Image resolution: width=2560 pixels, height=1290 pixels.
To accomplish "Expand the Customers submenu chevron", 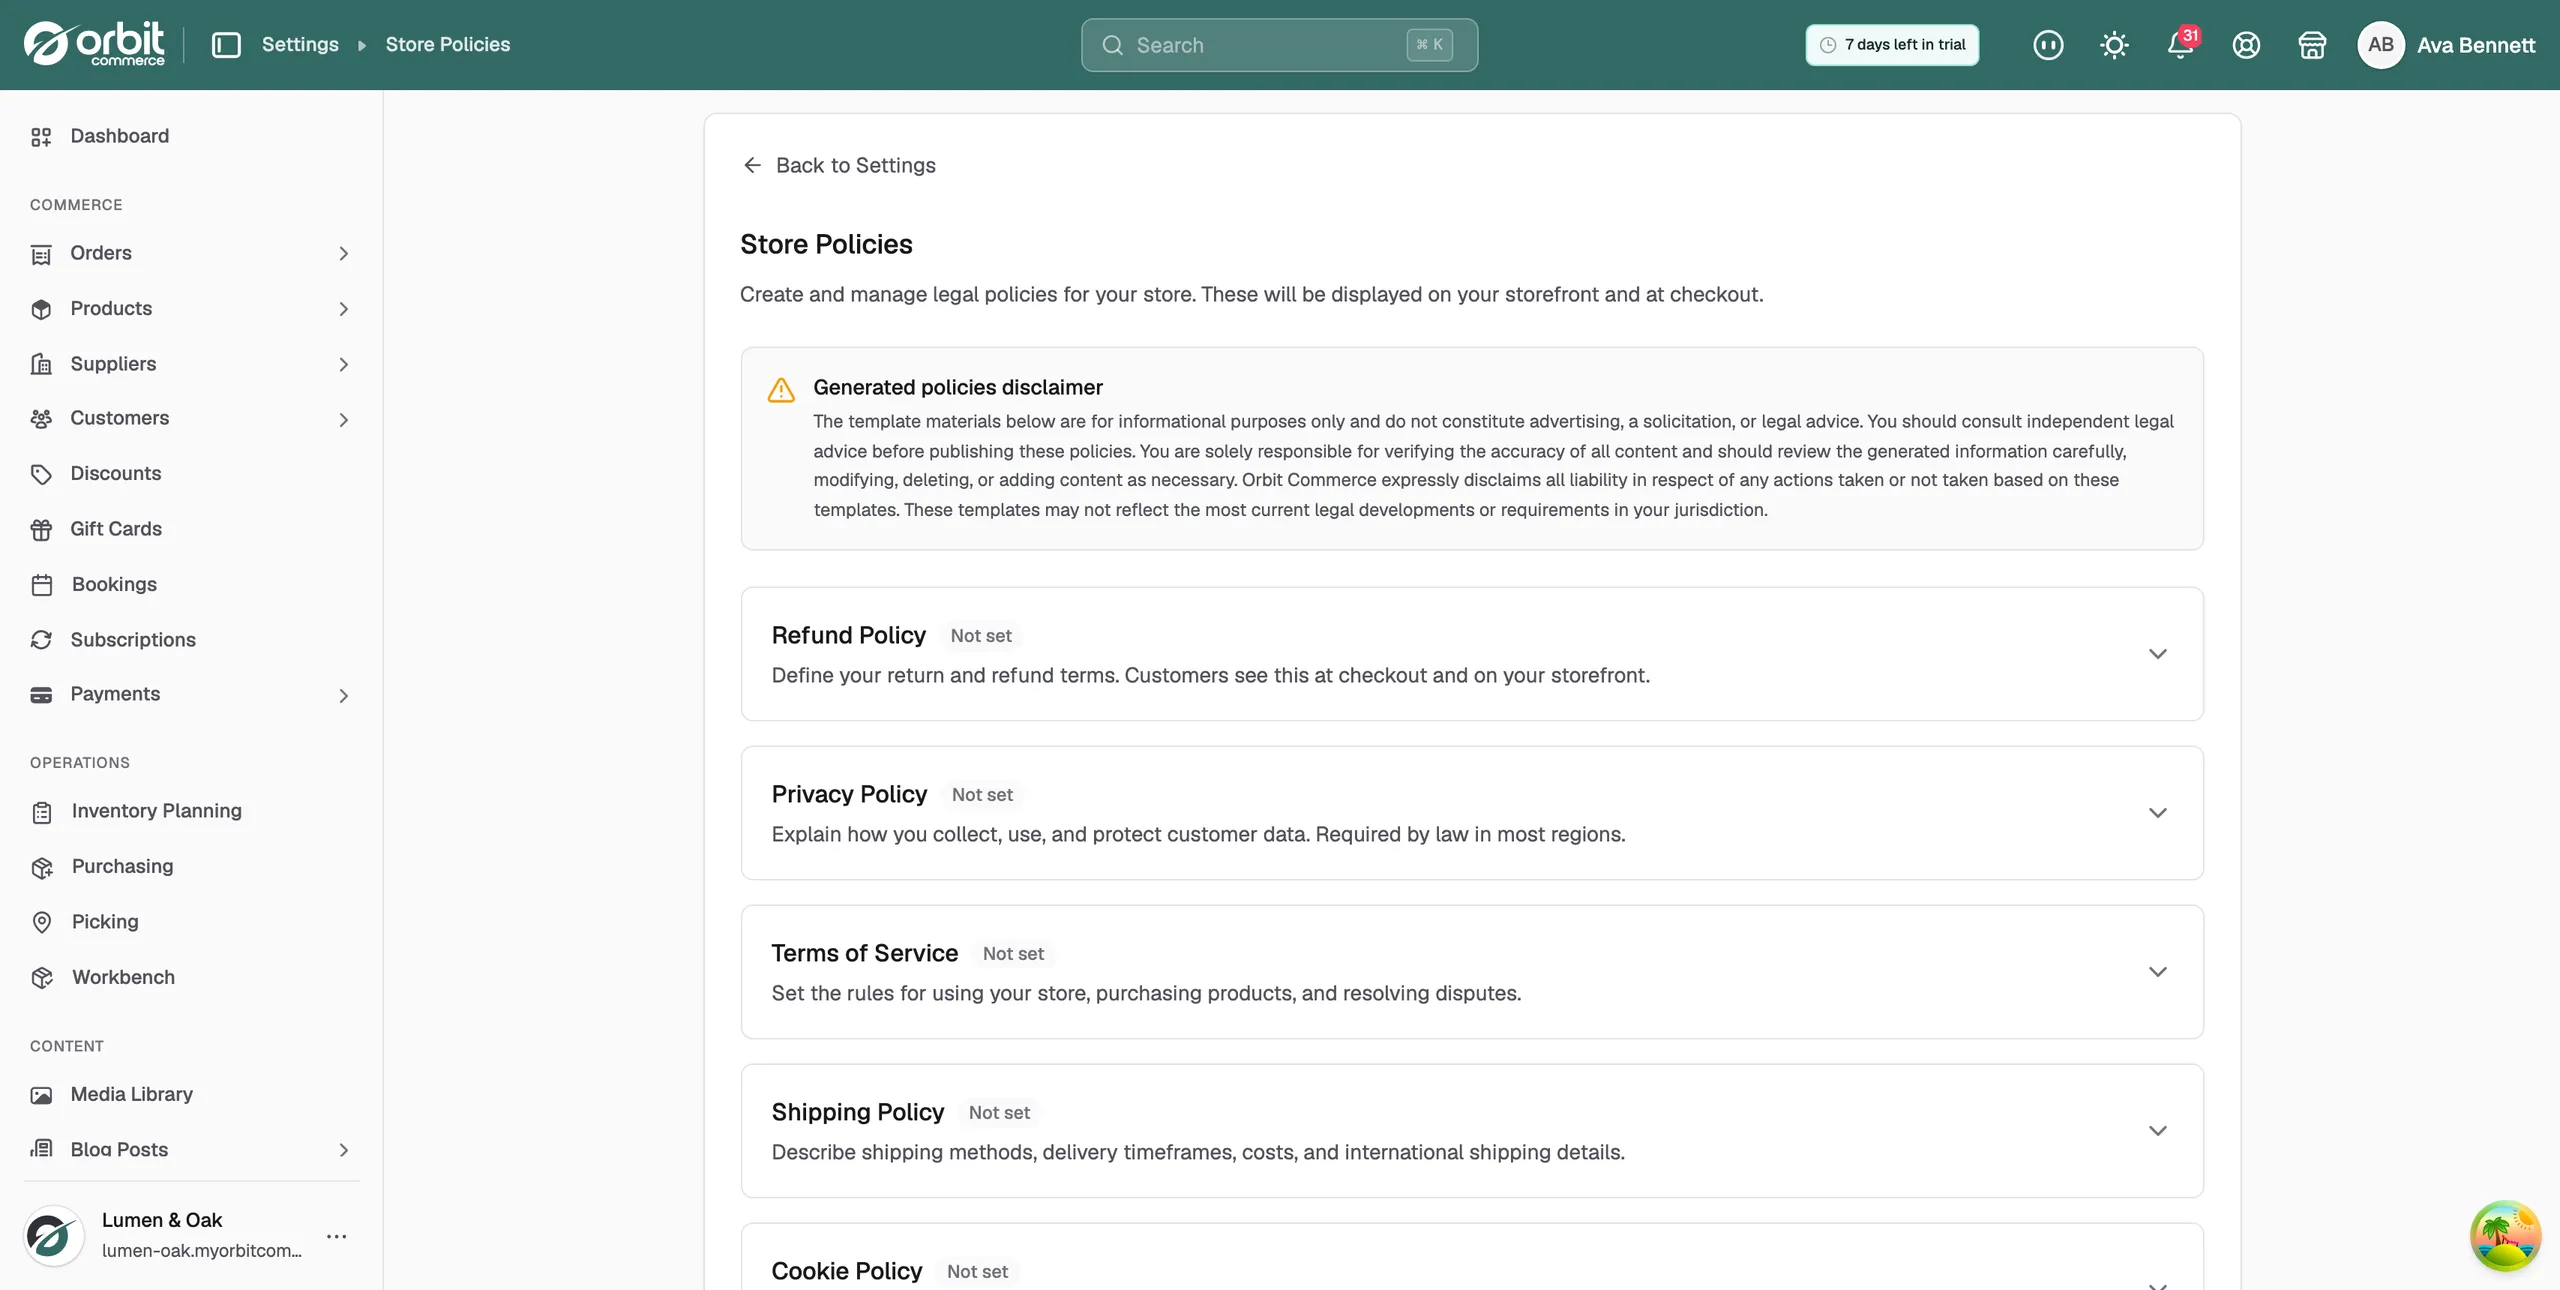I will (x=343, y=419).
